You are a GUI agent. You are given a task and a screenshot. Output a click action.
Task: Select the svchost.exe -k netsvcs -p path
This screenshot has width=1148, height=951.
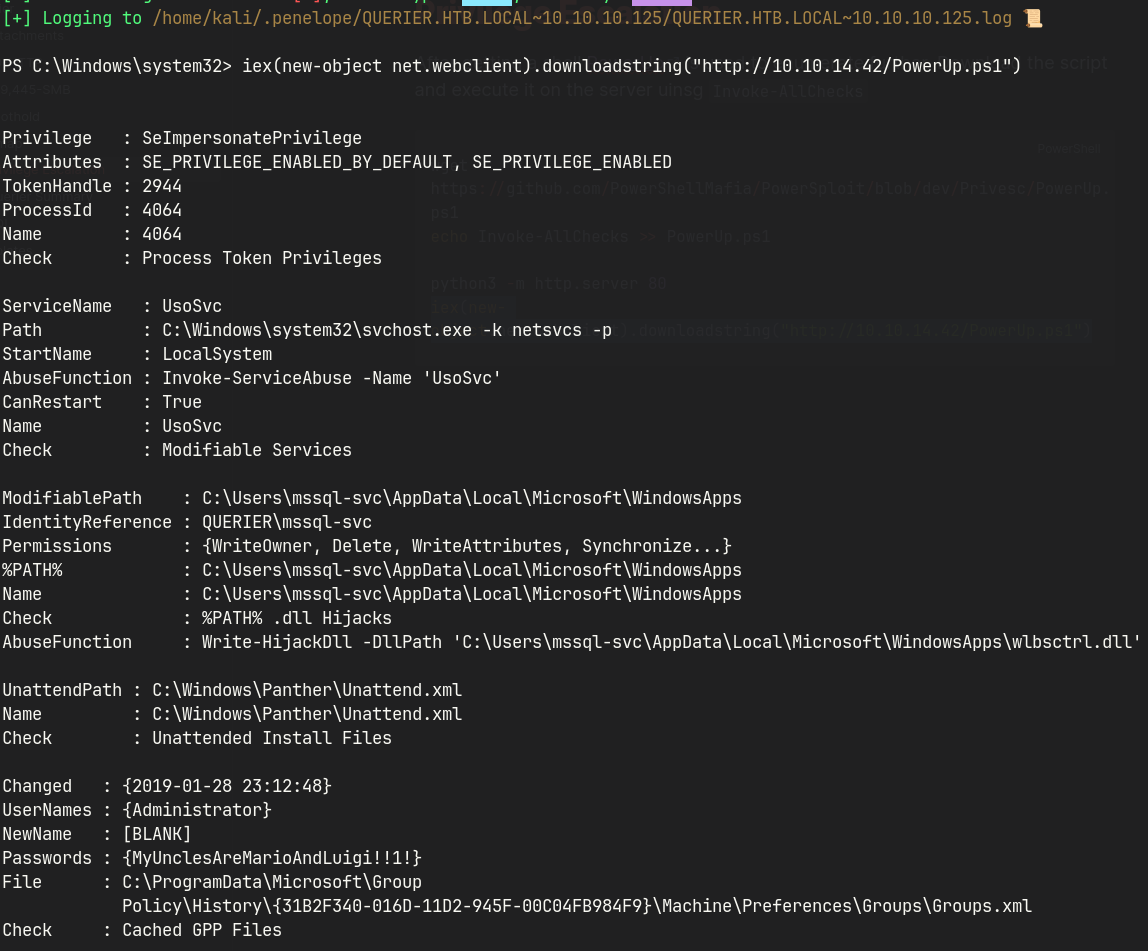coord(387,330)
